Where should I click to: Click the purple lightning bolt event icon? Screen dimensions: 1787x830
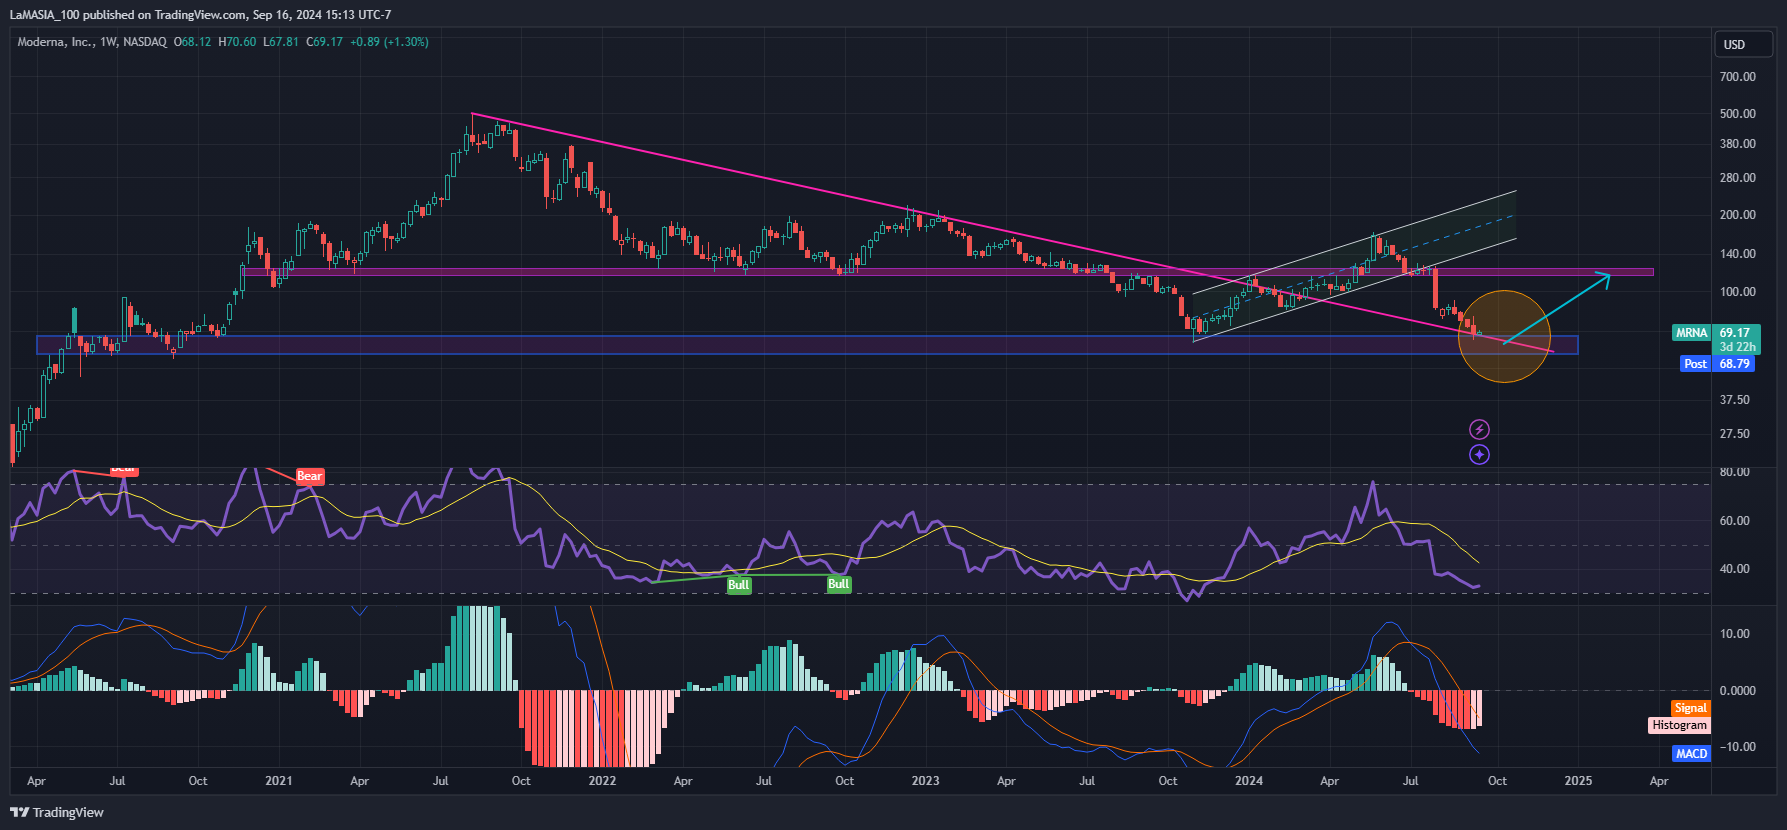(1479, 430)
